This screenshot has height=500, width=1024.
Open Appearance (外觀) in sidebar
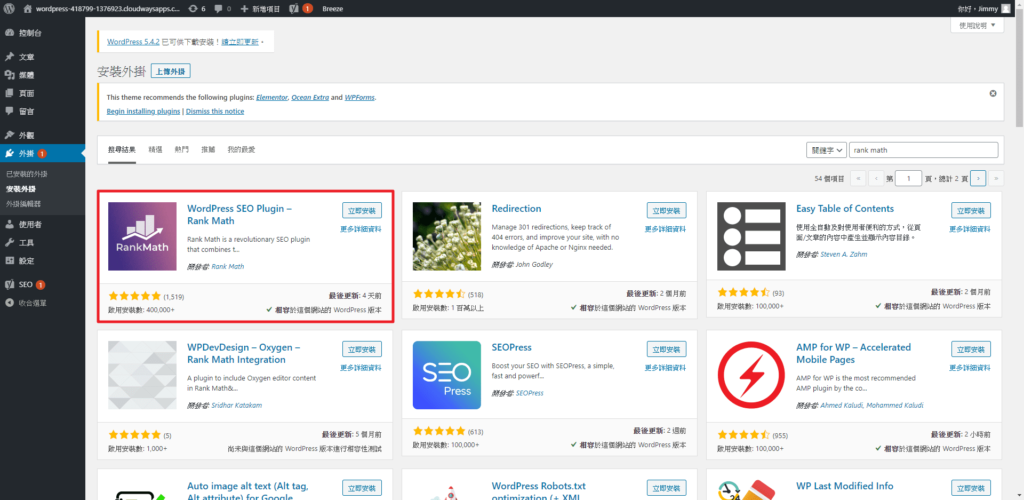(x=42, y=135)
